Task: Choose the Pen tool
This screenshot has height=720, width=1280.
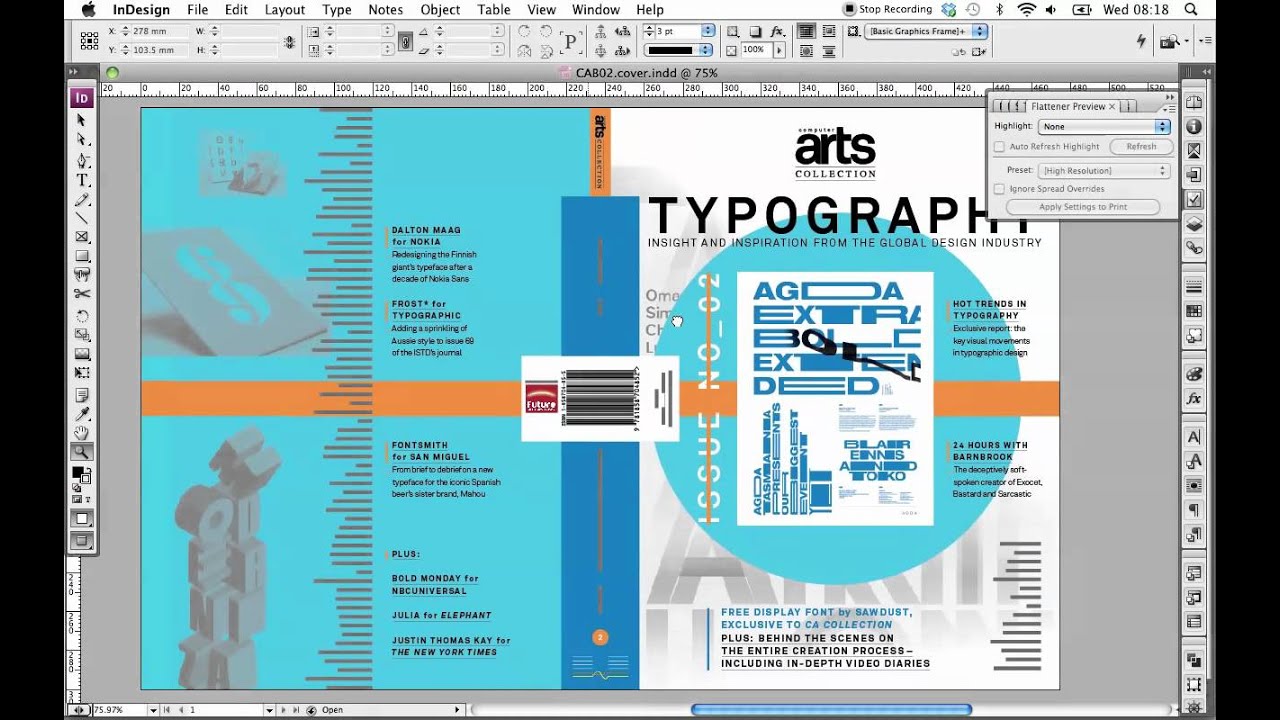Action: pyautogui.click(x=82, y=160)
